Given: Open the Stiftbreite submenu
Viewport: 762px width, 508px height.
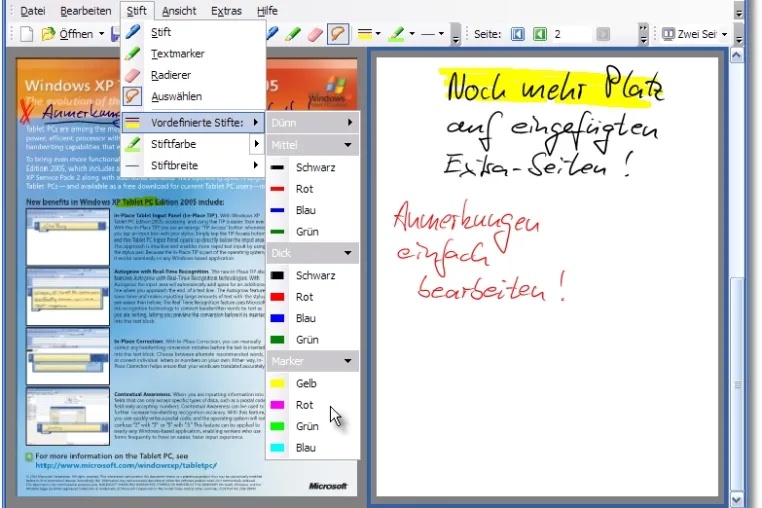Looking at the screenshot, I should click(x=193, y=165).
